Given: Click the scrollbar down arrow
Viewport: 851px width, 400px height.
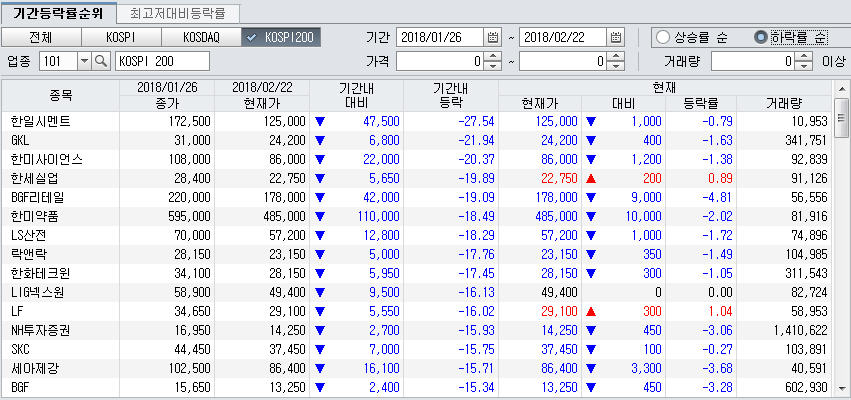Looking at the screenshot, I should 841,389.
